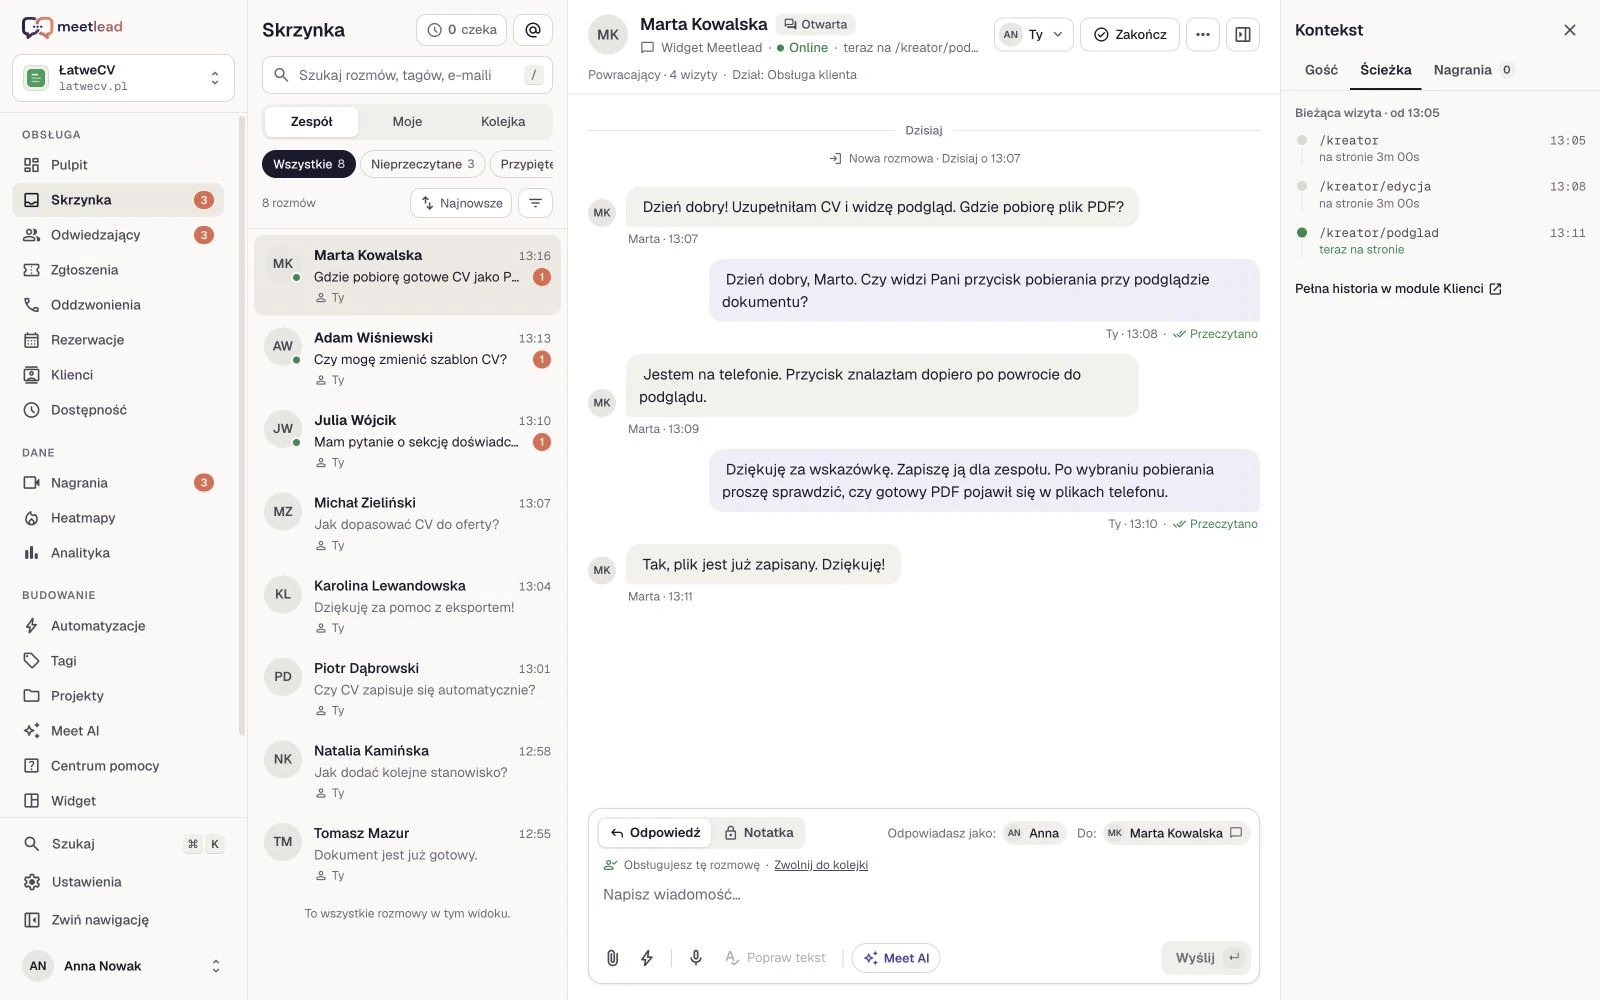This screenshot has height=1000, width=1600.
Task: Filter by Nieprzeczytane conversations chip
Action: pyautogui.click(x=423, y=164)
